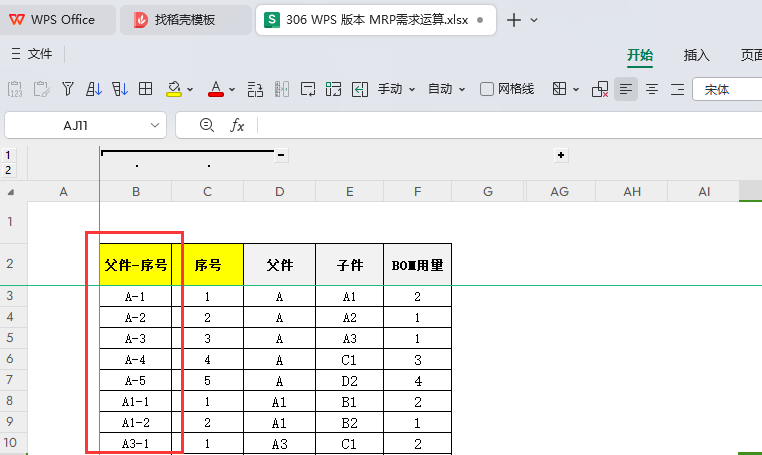Screen dimensions: 762x455
Task: Open the 自动 dropdown
Action: pos(446,89)
